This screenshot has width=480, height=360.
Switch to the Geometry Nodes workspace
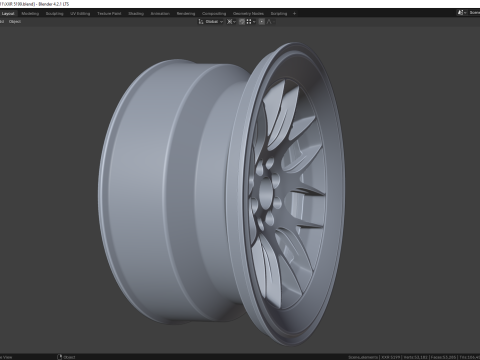coord(248,14)
